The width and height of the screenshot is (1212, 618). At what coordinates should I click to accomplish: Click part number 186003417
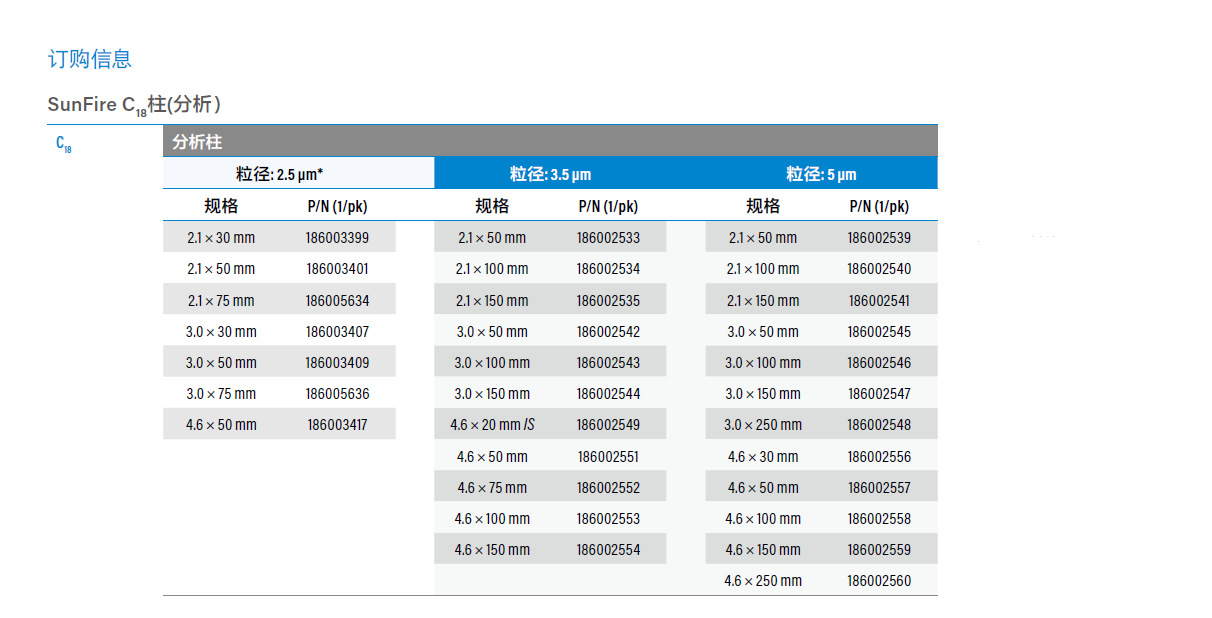[x=337, y=425]
